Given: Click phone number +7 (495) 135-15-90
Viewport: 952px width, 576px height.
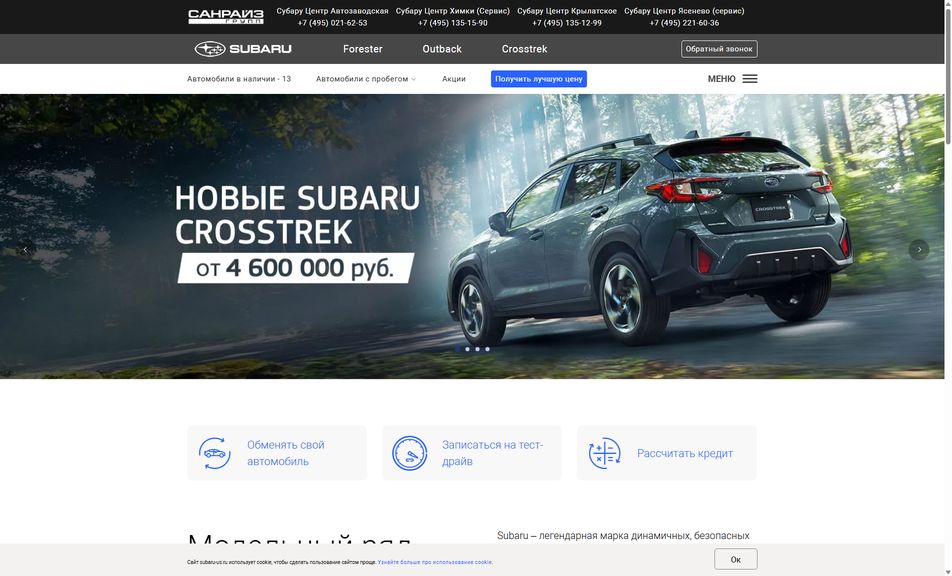Looking at the screenshot, I should click(x=452, y=23).
